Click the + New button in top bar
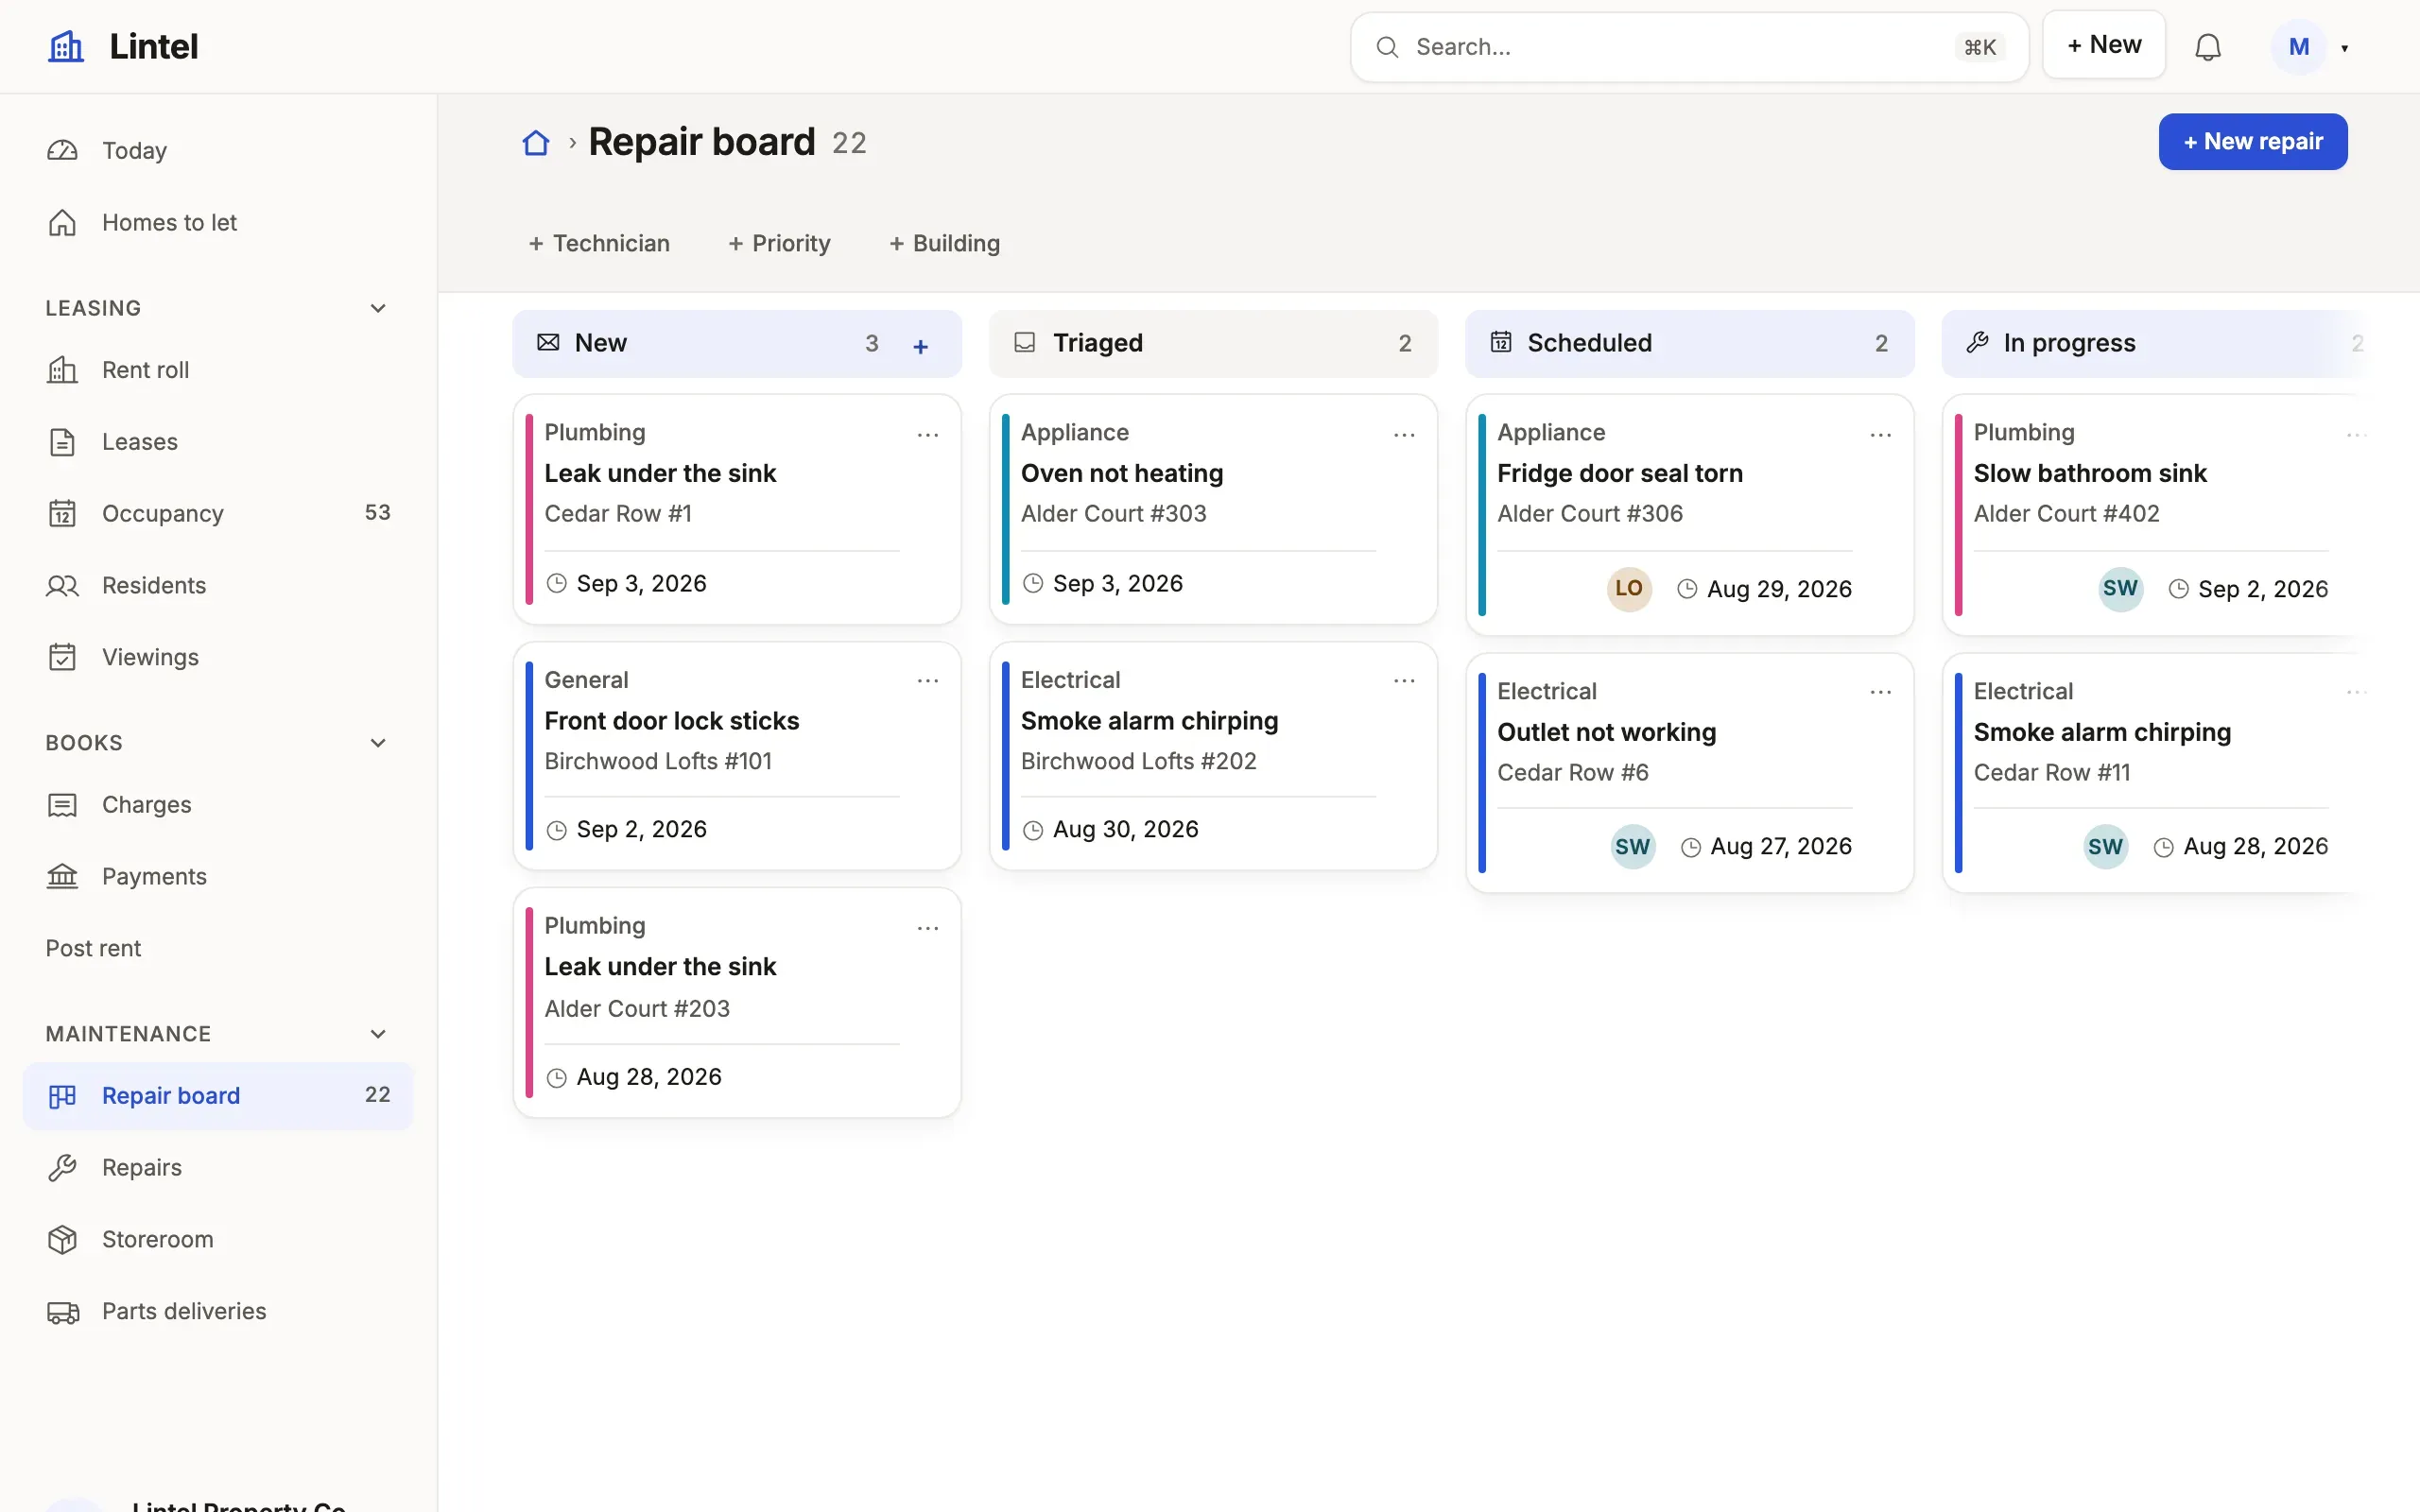The height and width of the screenshot is (1512, 2420). tap(2103, 45)
